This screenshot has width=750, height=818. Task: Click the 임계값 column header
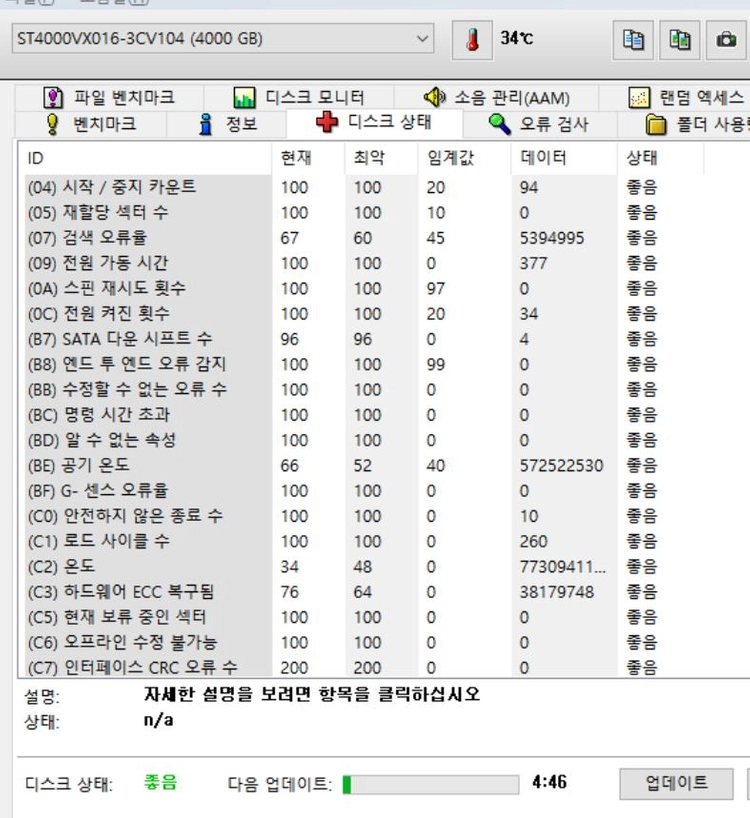pos(464,158)
